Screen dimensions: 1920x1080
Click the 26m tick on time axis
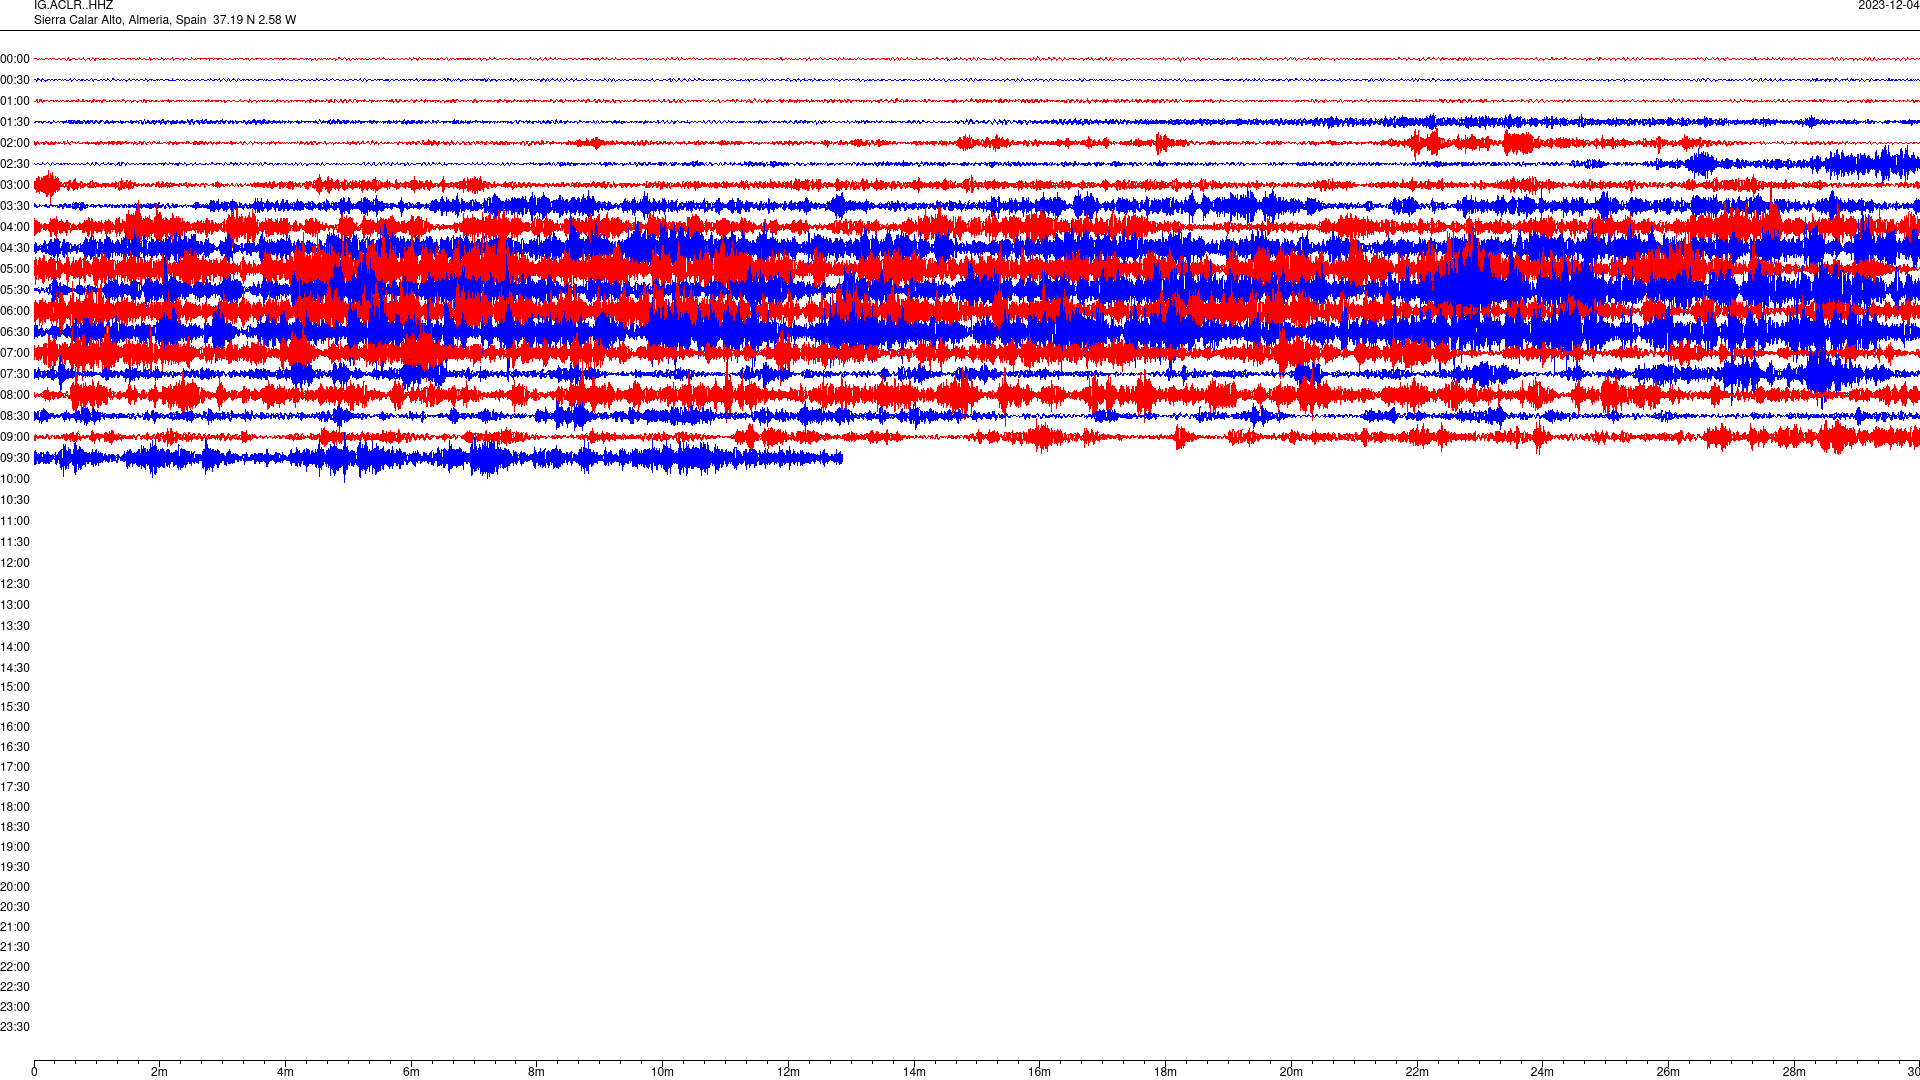point(1668,1072)
